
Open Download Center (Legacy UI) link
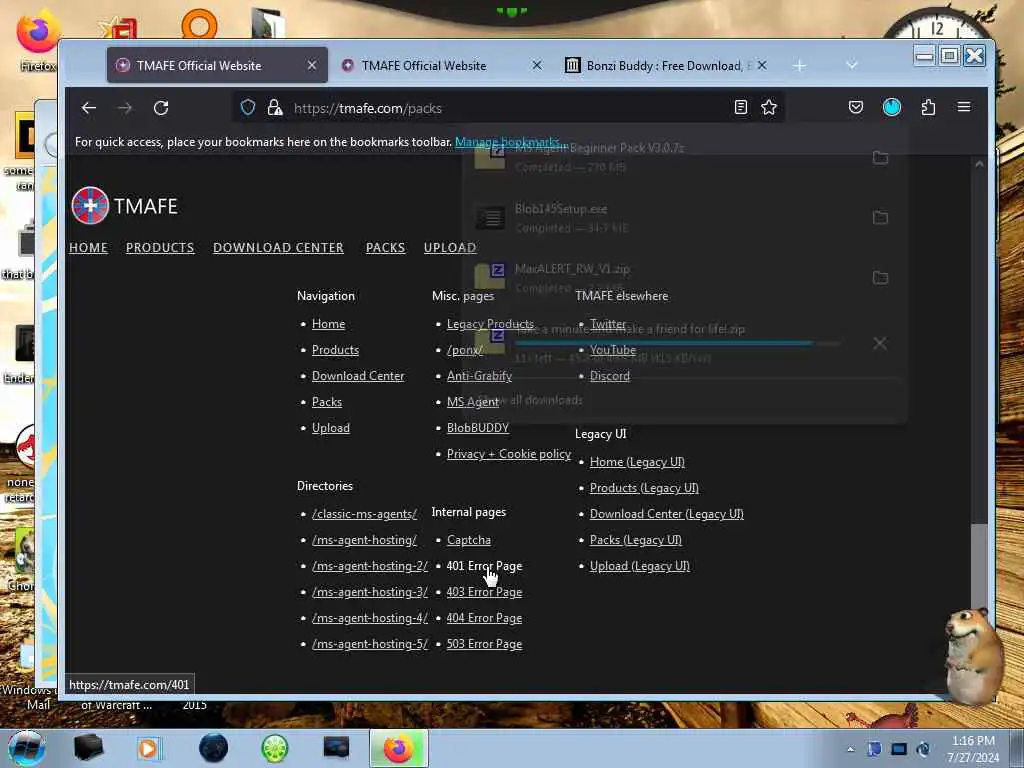[666, 514]
